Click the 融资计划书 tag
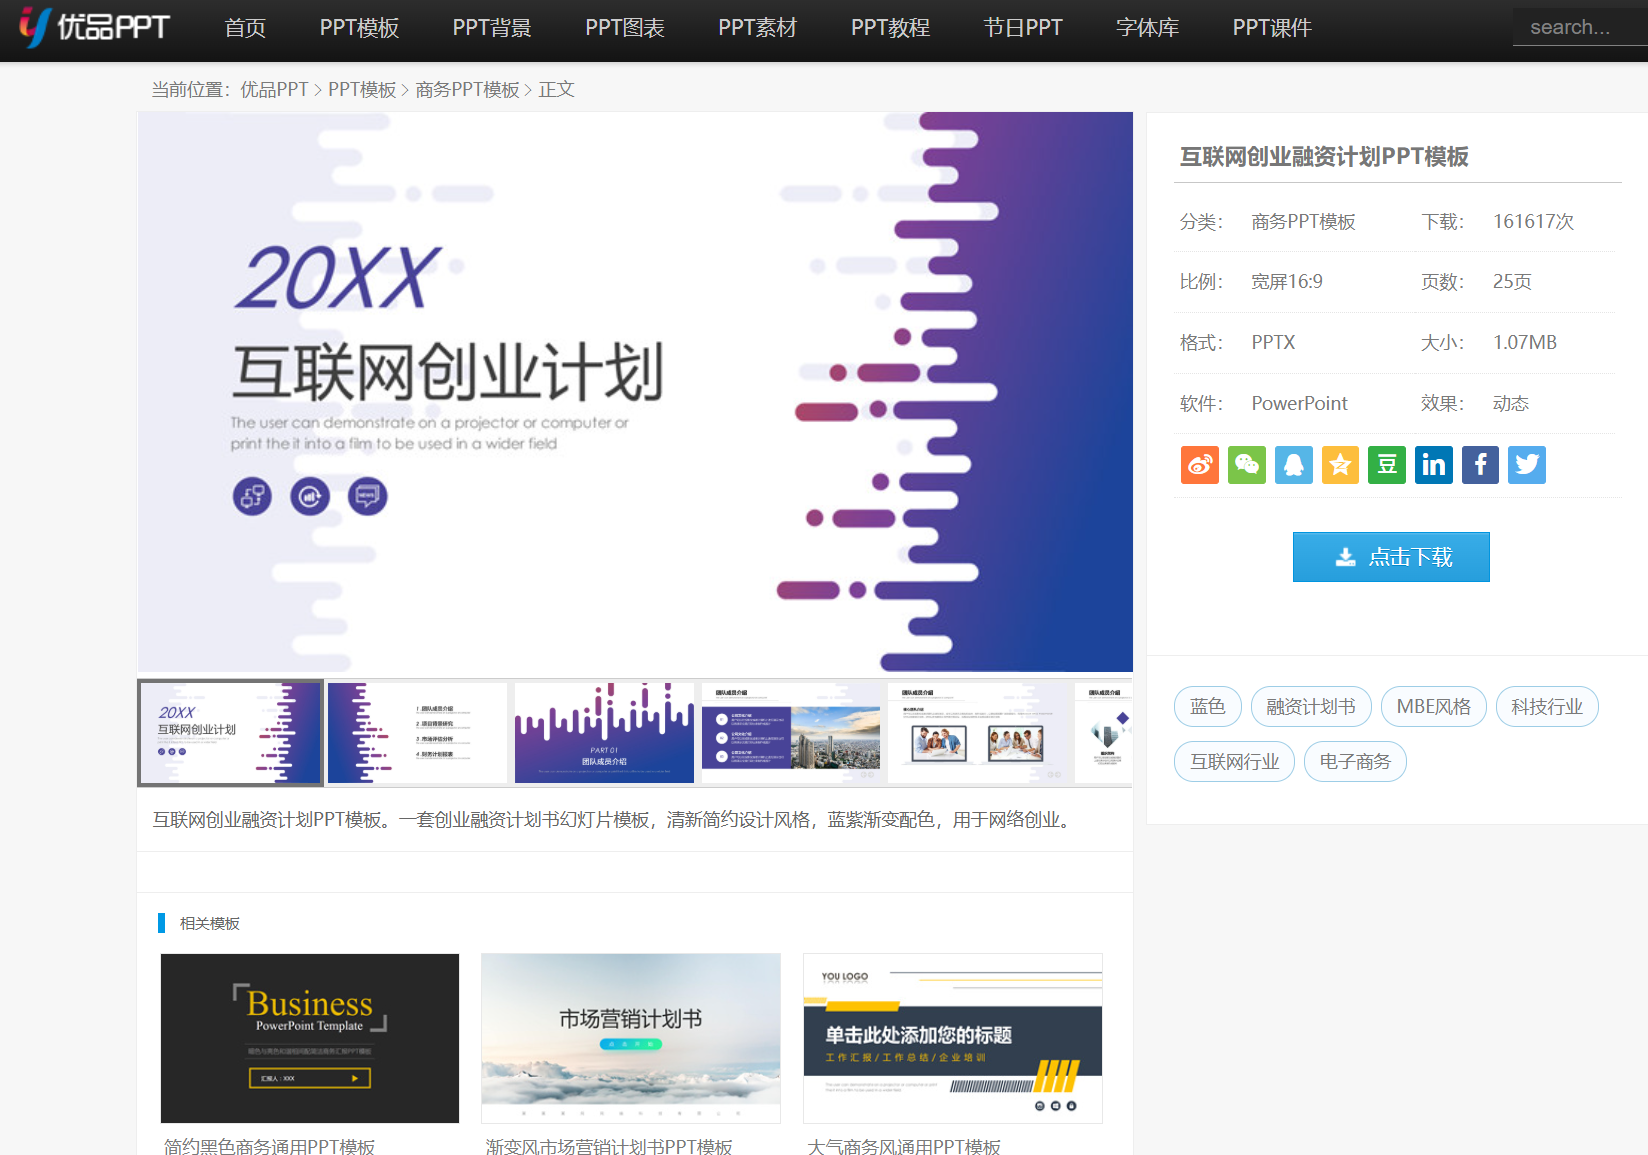This screenshot has width=1648, height=1155. 1310,707
